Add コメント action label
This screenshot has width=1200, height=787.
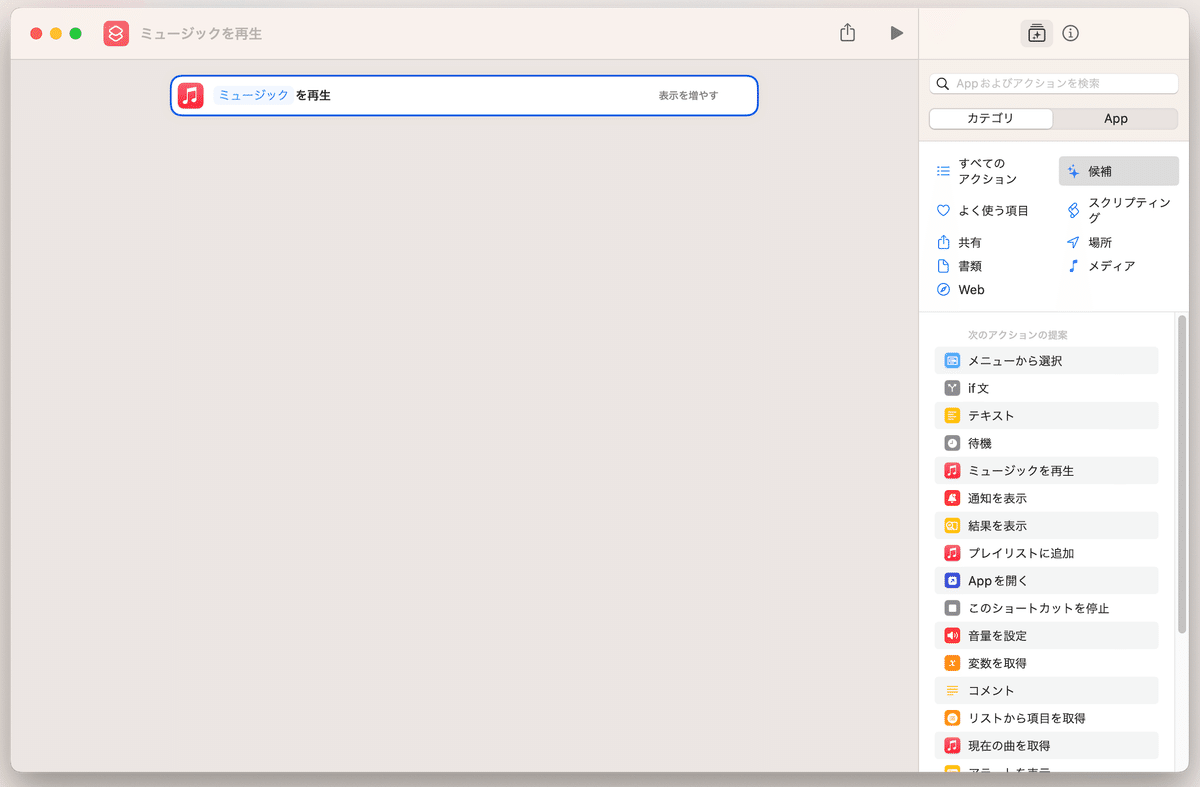[991, 690]
